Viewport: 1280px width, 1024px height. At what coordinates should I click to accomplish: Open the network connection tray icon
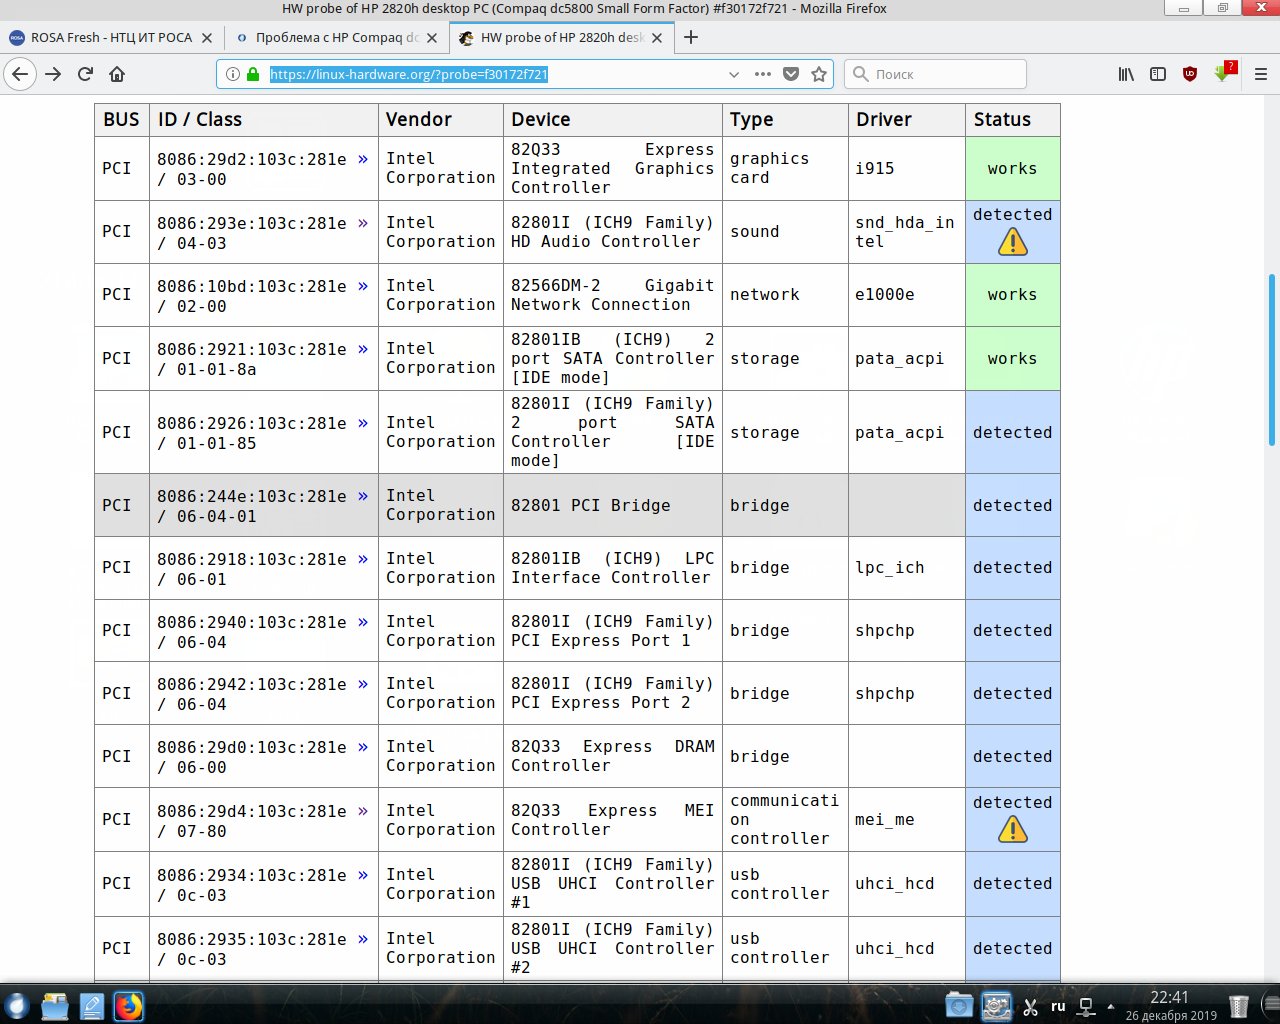pyautogui.click(x=1085, y=1006)
